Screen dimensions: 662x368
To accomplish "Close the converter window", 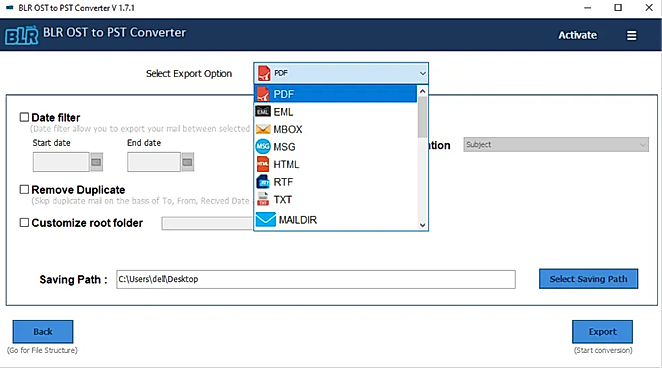I will click(x=649, y=8).
